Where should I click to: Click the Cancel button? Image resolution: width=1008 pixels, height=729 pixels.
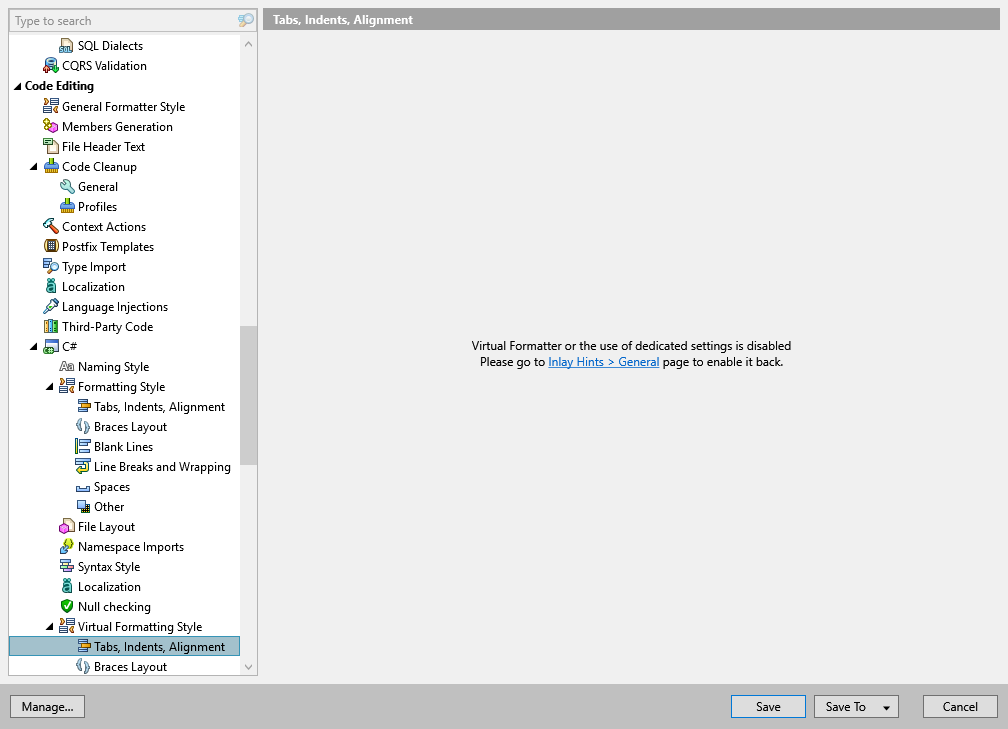pyautogui.click(x=959, y=706)
